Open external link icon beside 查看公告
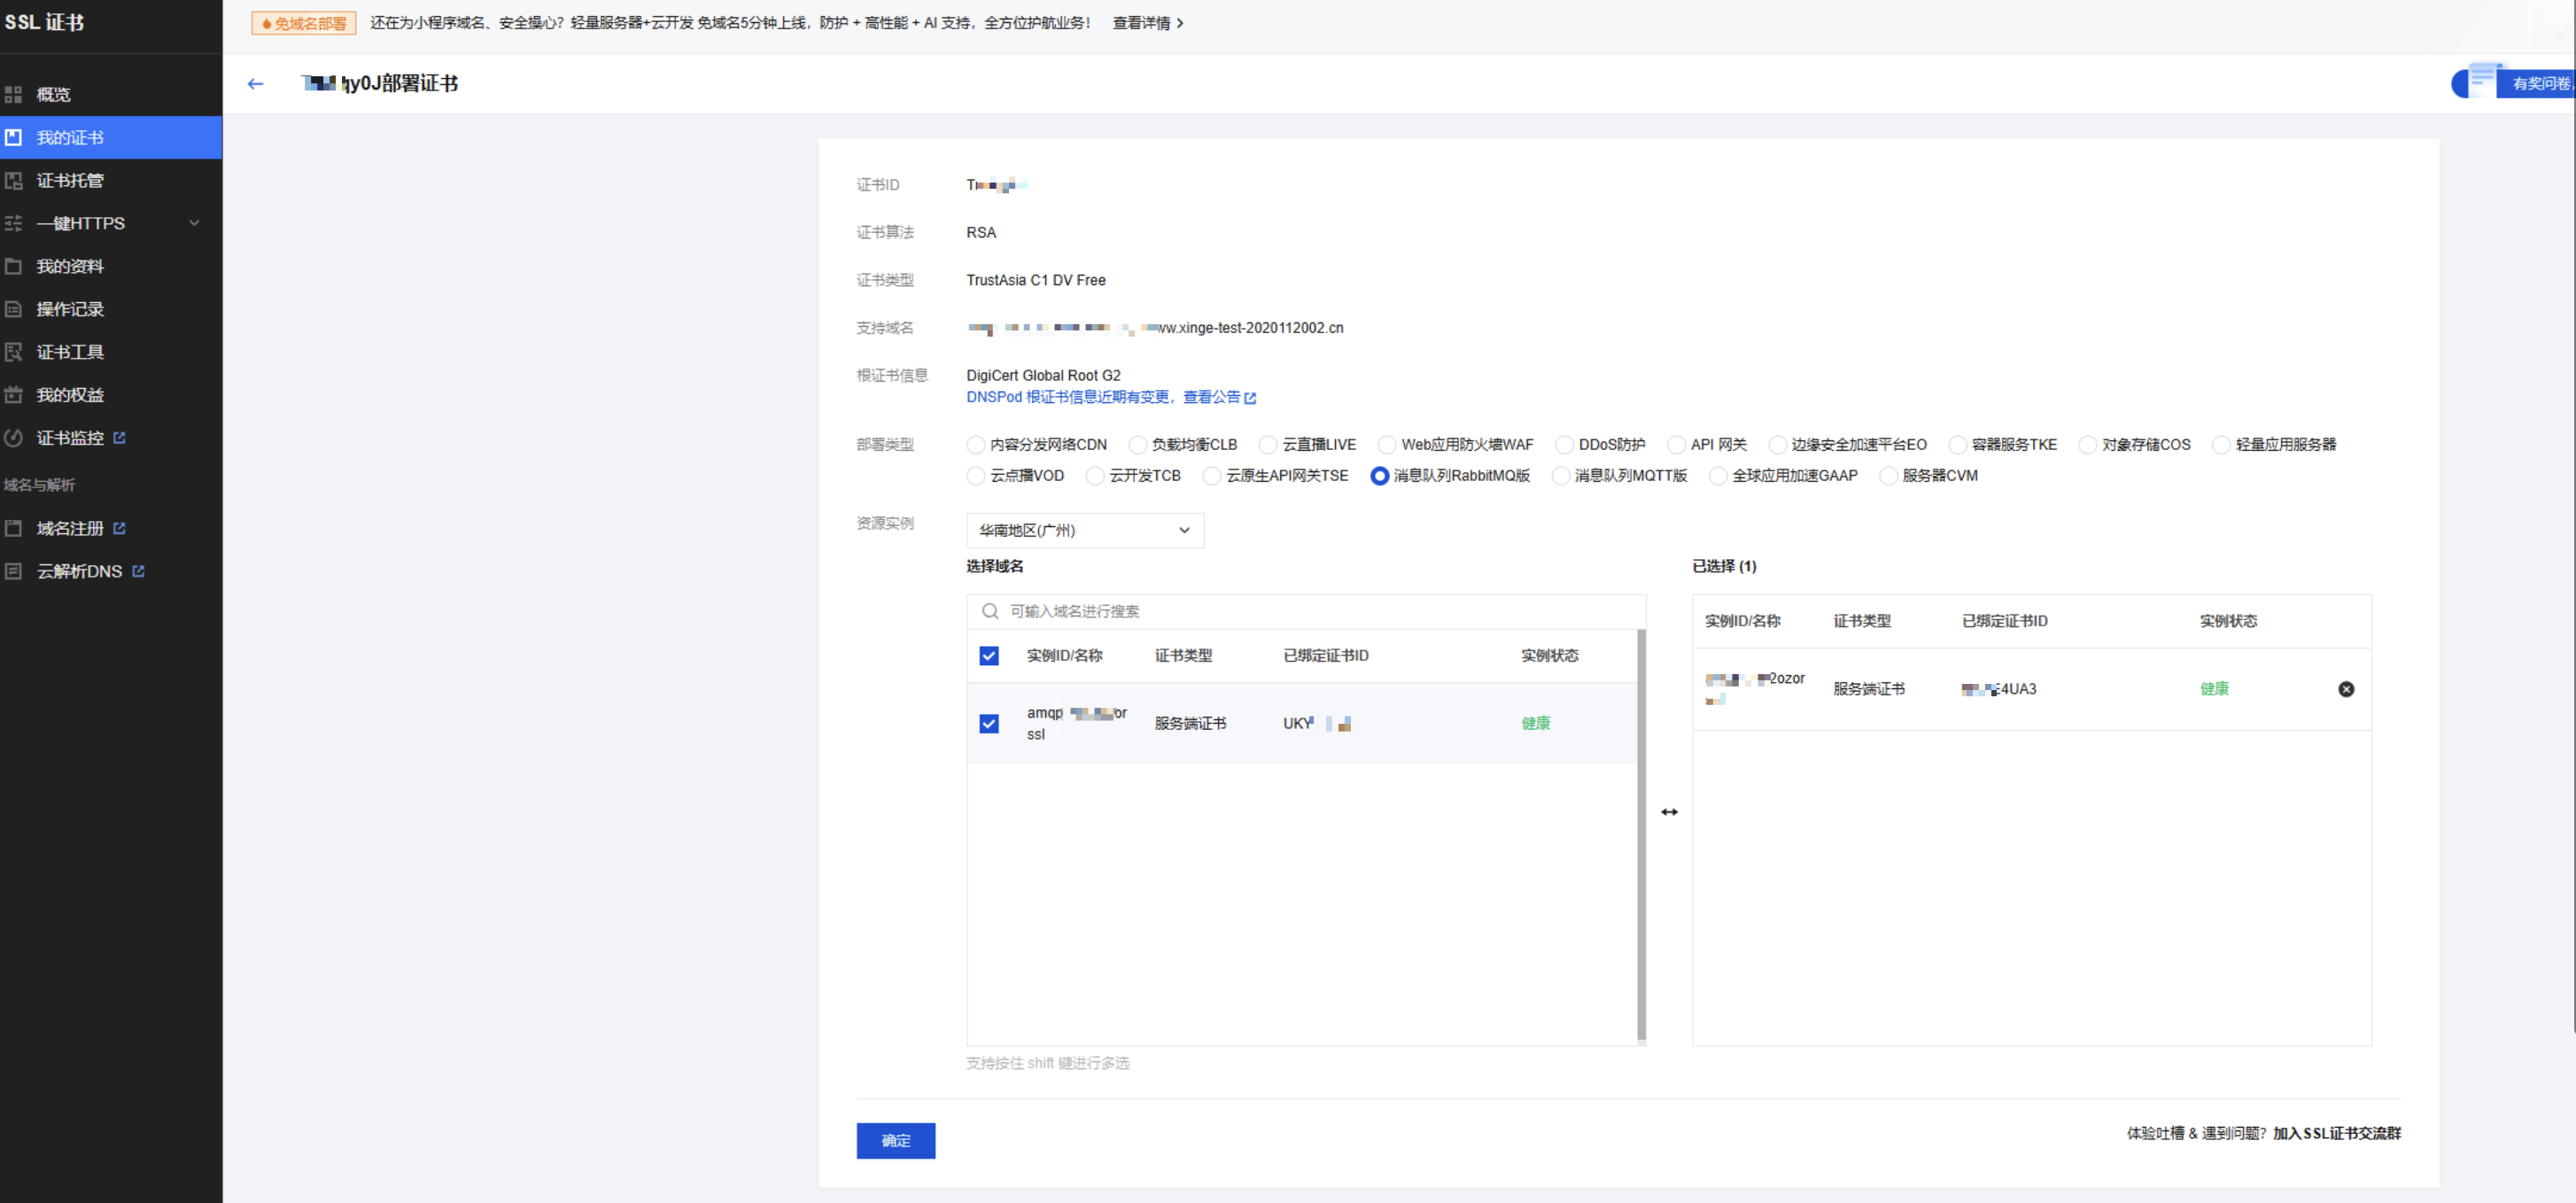This screenshot has width=2576, height=1203. click(1250, 398)
